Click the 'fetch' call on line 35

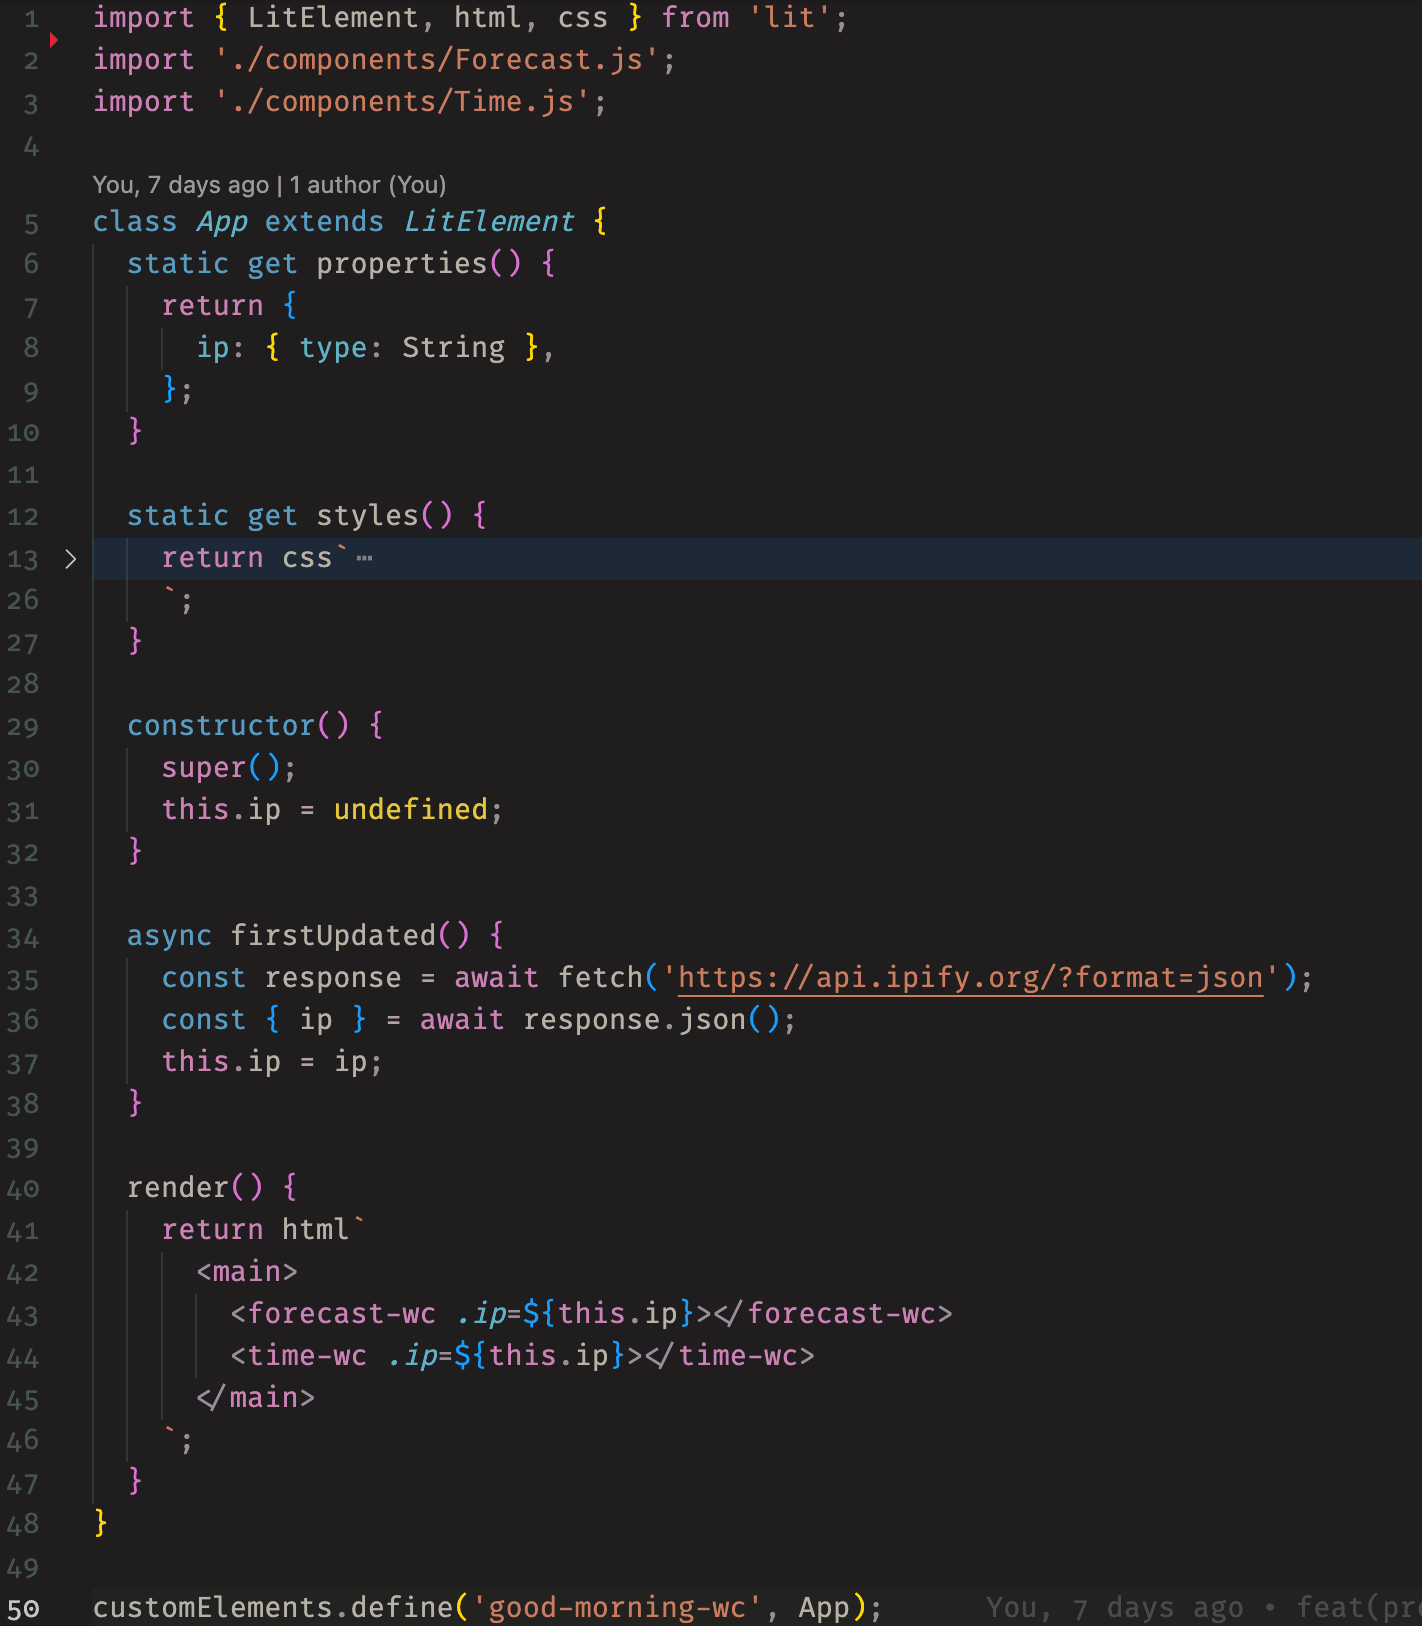click(600, 977)
